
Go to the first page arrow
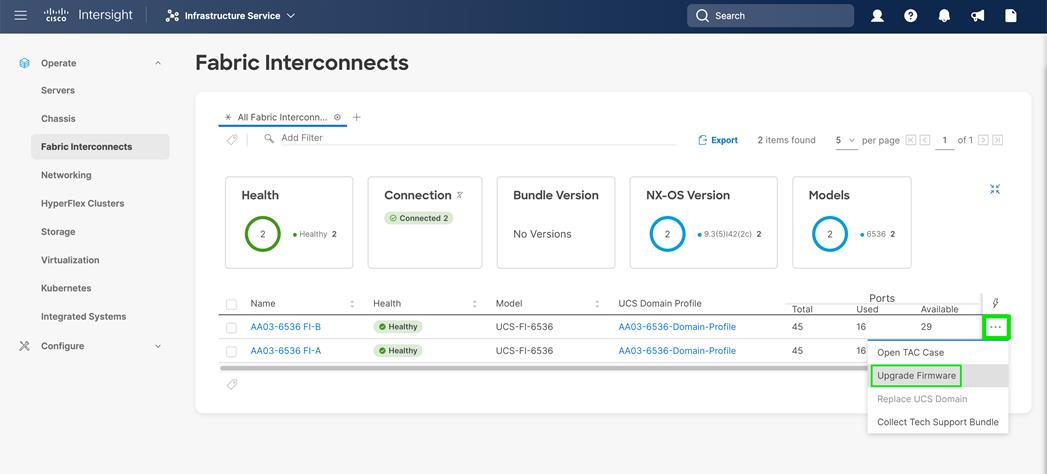[x=911, y=140]
